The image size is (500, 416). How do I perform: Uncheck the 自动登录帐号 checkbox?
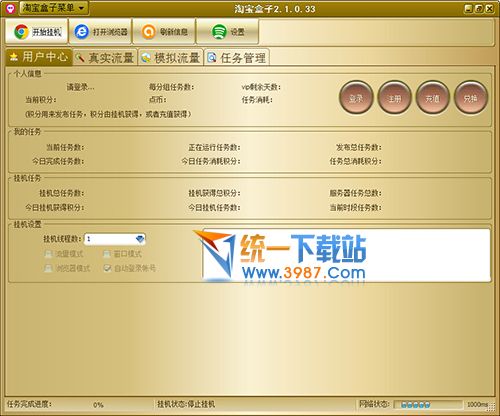coord(107,268)
